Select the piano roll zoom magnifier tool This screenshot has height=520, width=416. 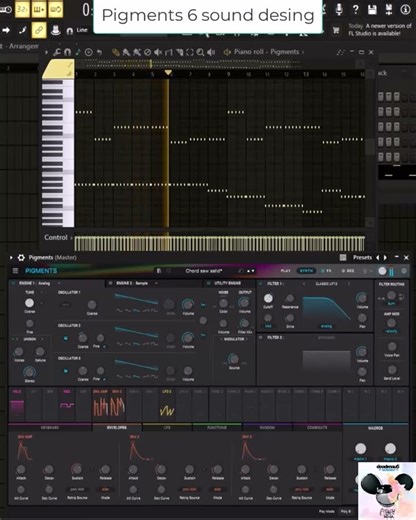click(200, 52)
